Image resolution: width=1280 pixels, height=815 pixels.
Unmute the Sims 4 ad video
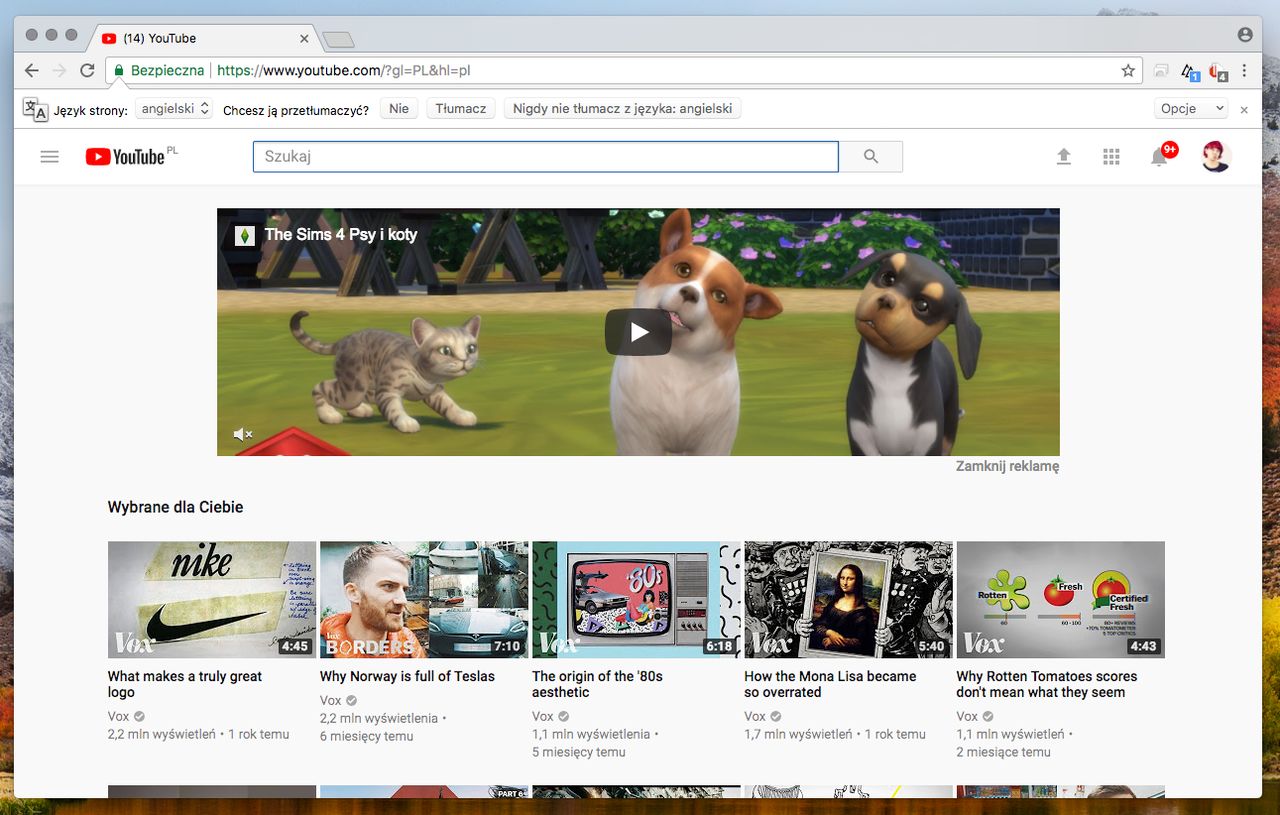pyautogui.click(x=242, y=434)
